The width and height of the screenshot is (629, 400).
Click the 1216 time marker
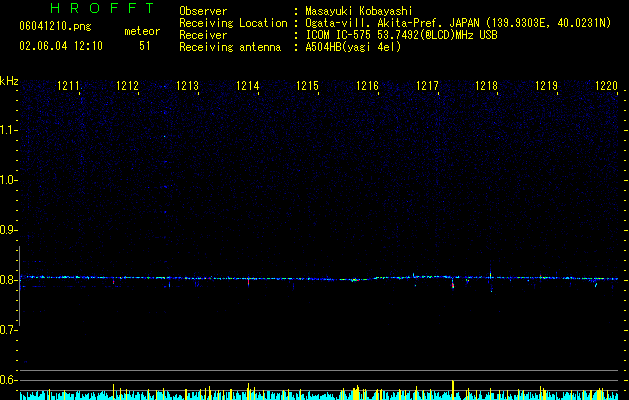(x=367, y=86)
